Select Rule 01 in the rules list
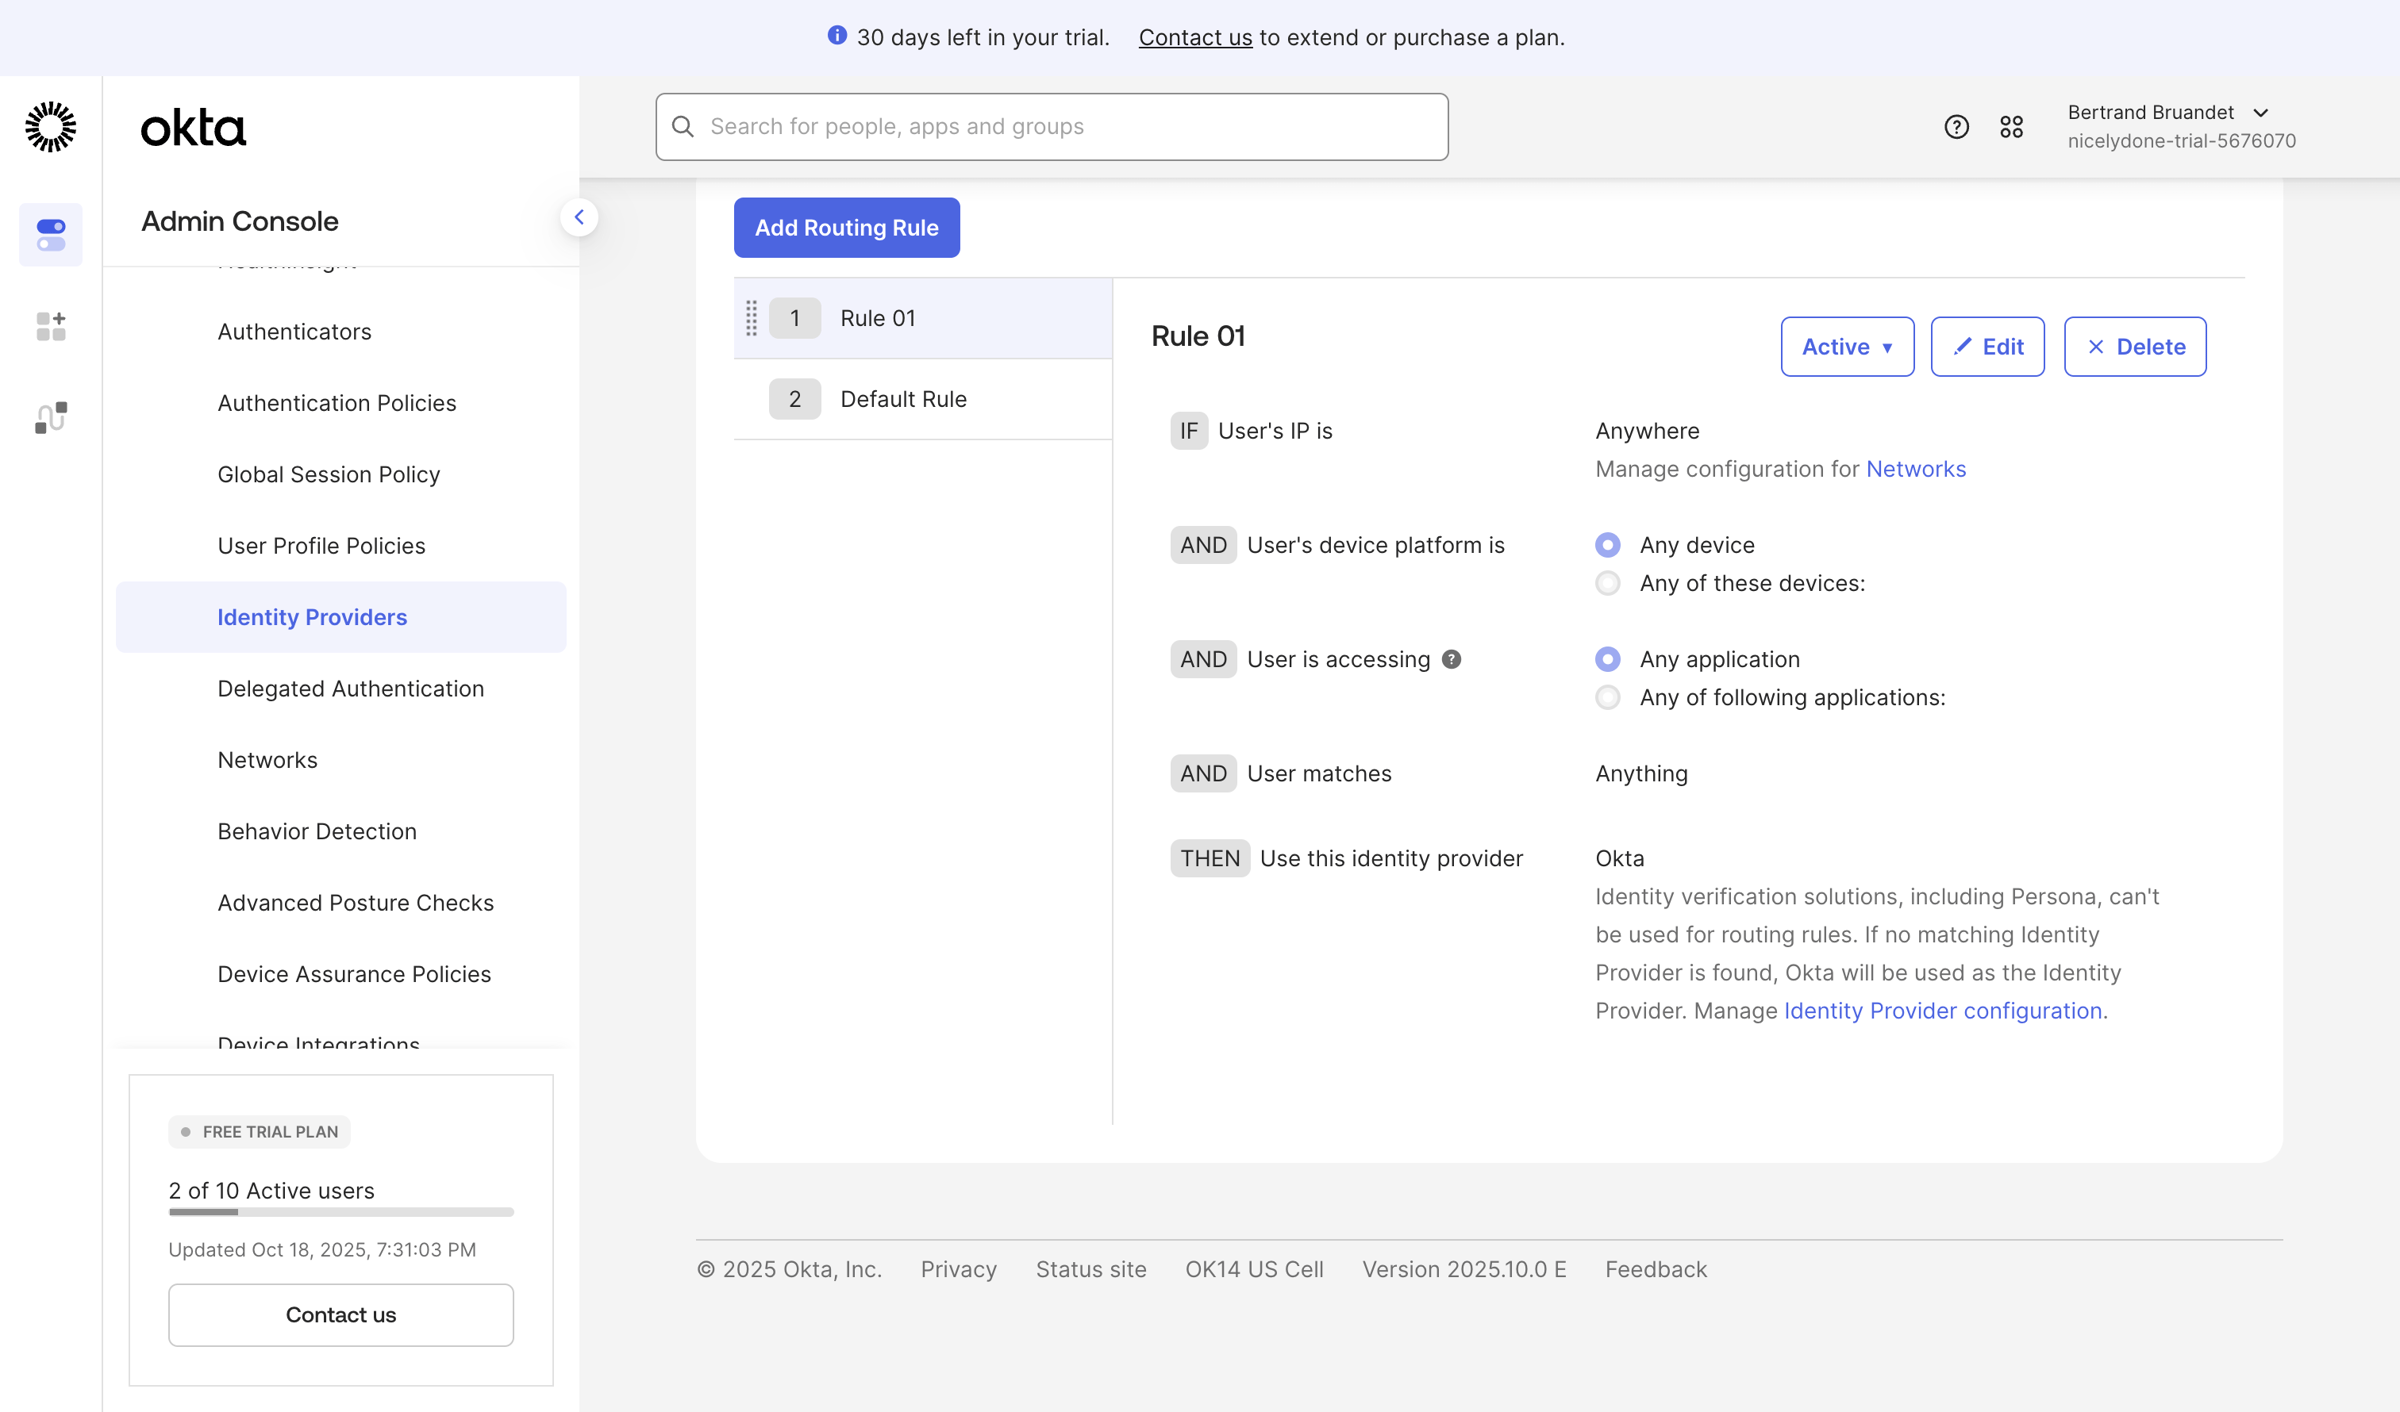Viewport: 2400px width, 1412px height. pos(923,318)
